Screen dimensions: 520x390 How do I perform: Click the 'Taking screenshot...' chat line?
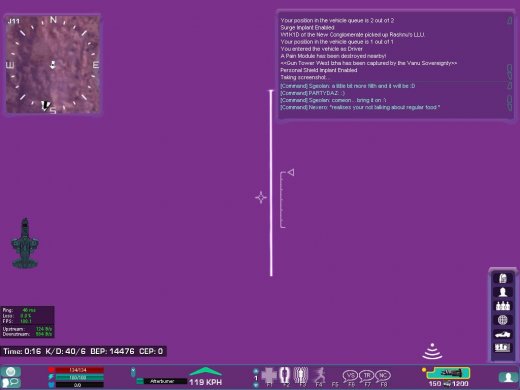click(304, 77)
